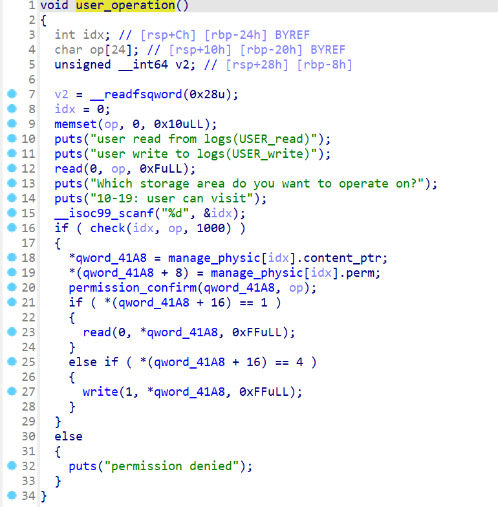Click 0x28u constant on line 7
498x507 pixels.
click(207, 94)
